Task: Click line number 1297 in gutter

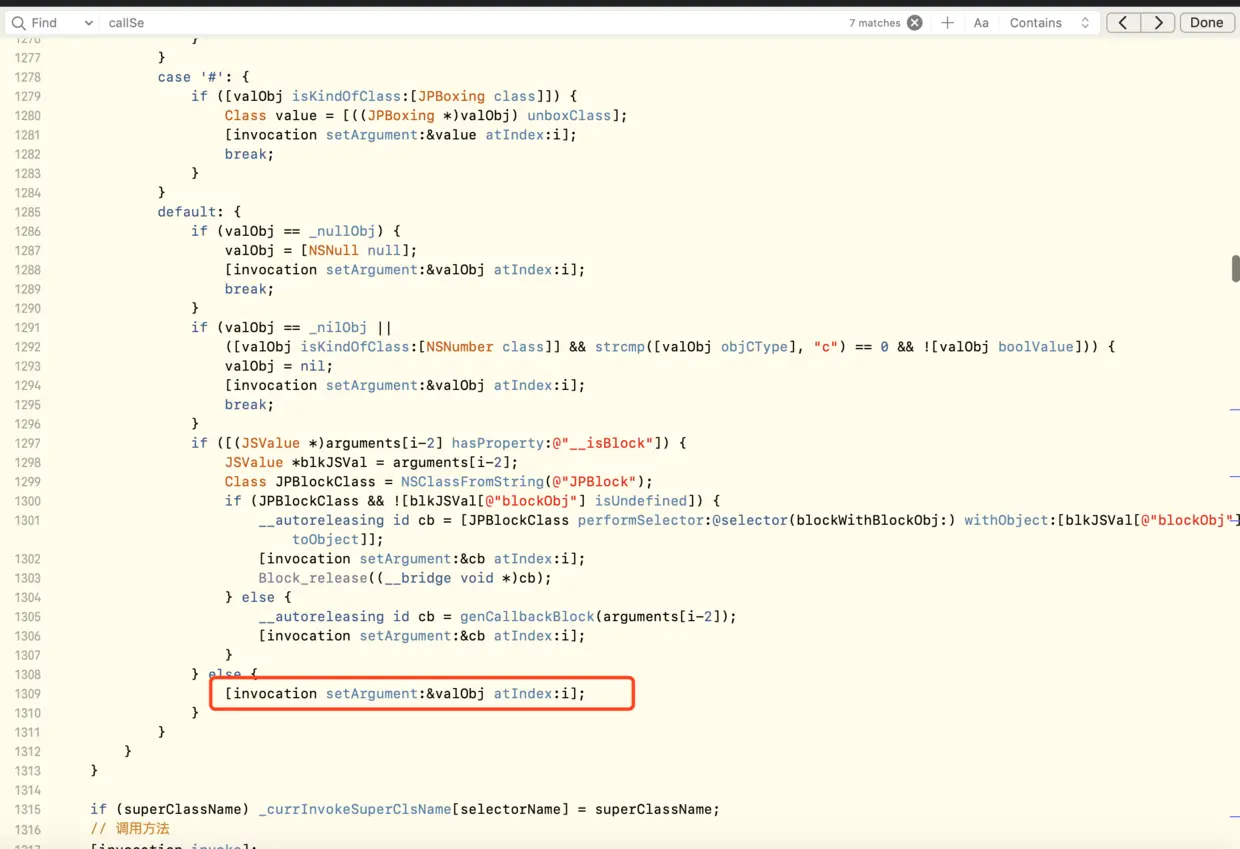Action: [x=28, y=443]
